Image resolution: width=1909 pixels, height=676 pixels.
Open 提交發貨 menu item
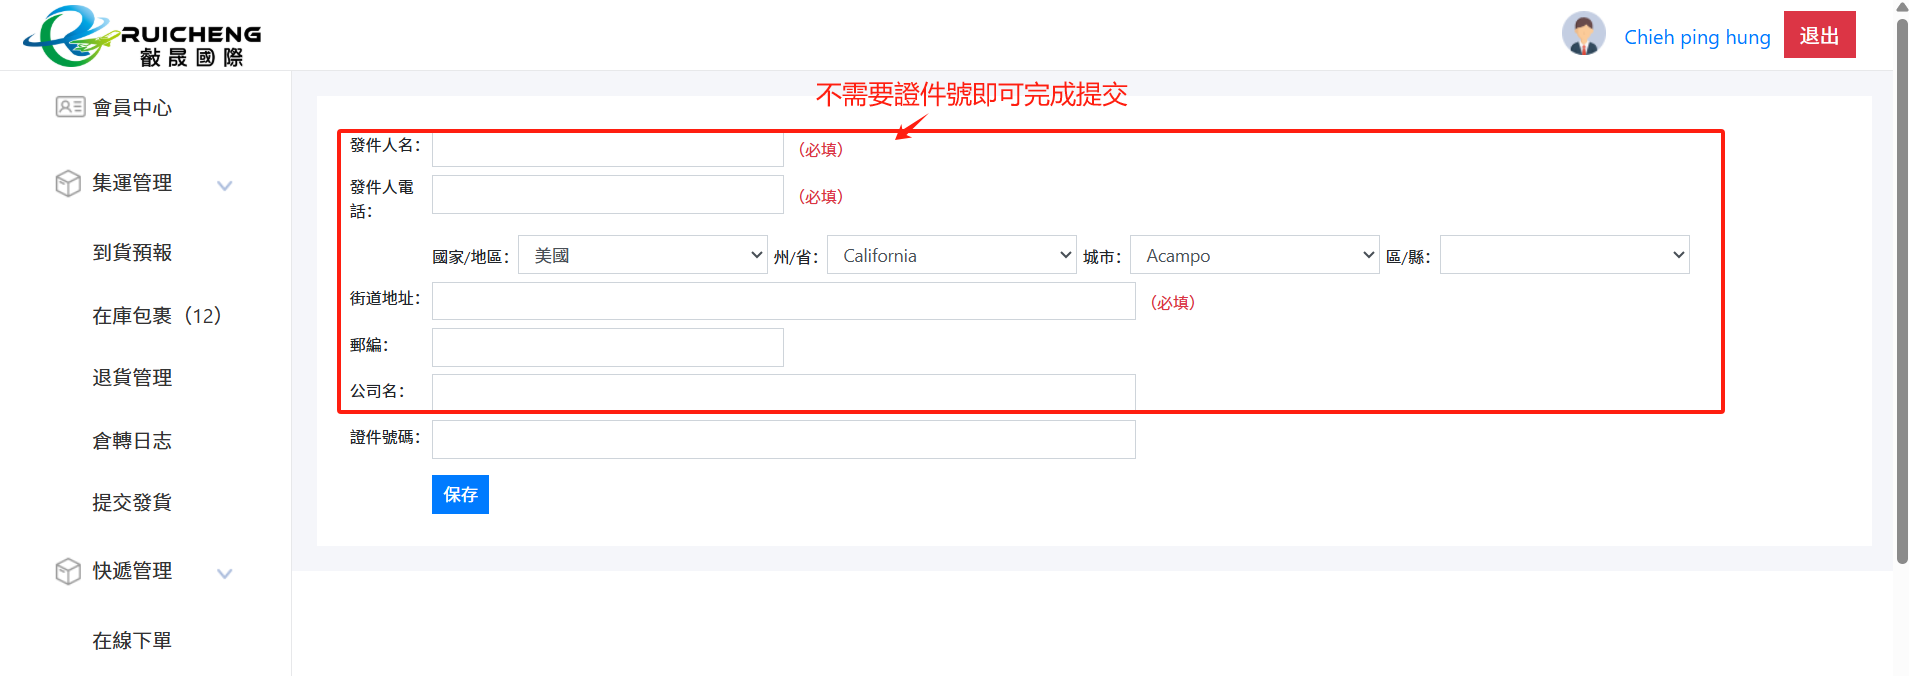(132, 503)
